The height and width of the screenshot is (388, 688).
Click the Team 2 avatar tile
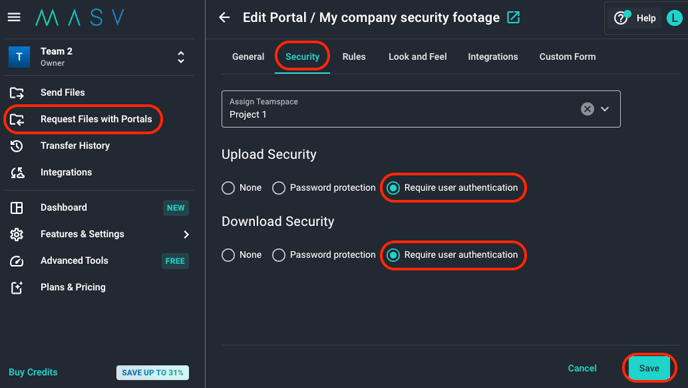(x=19, y=57)
